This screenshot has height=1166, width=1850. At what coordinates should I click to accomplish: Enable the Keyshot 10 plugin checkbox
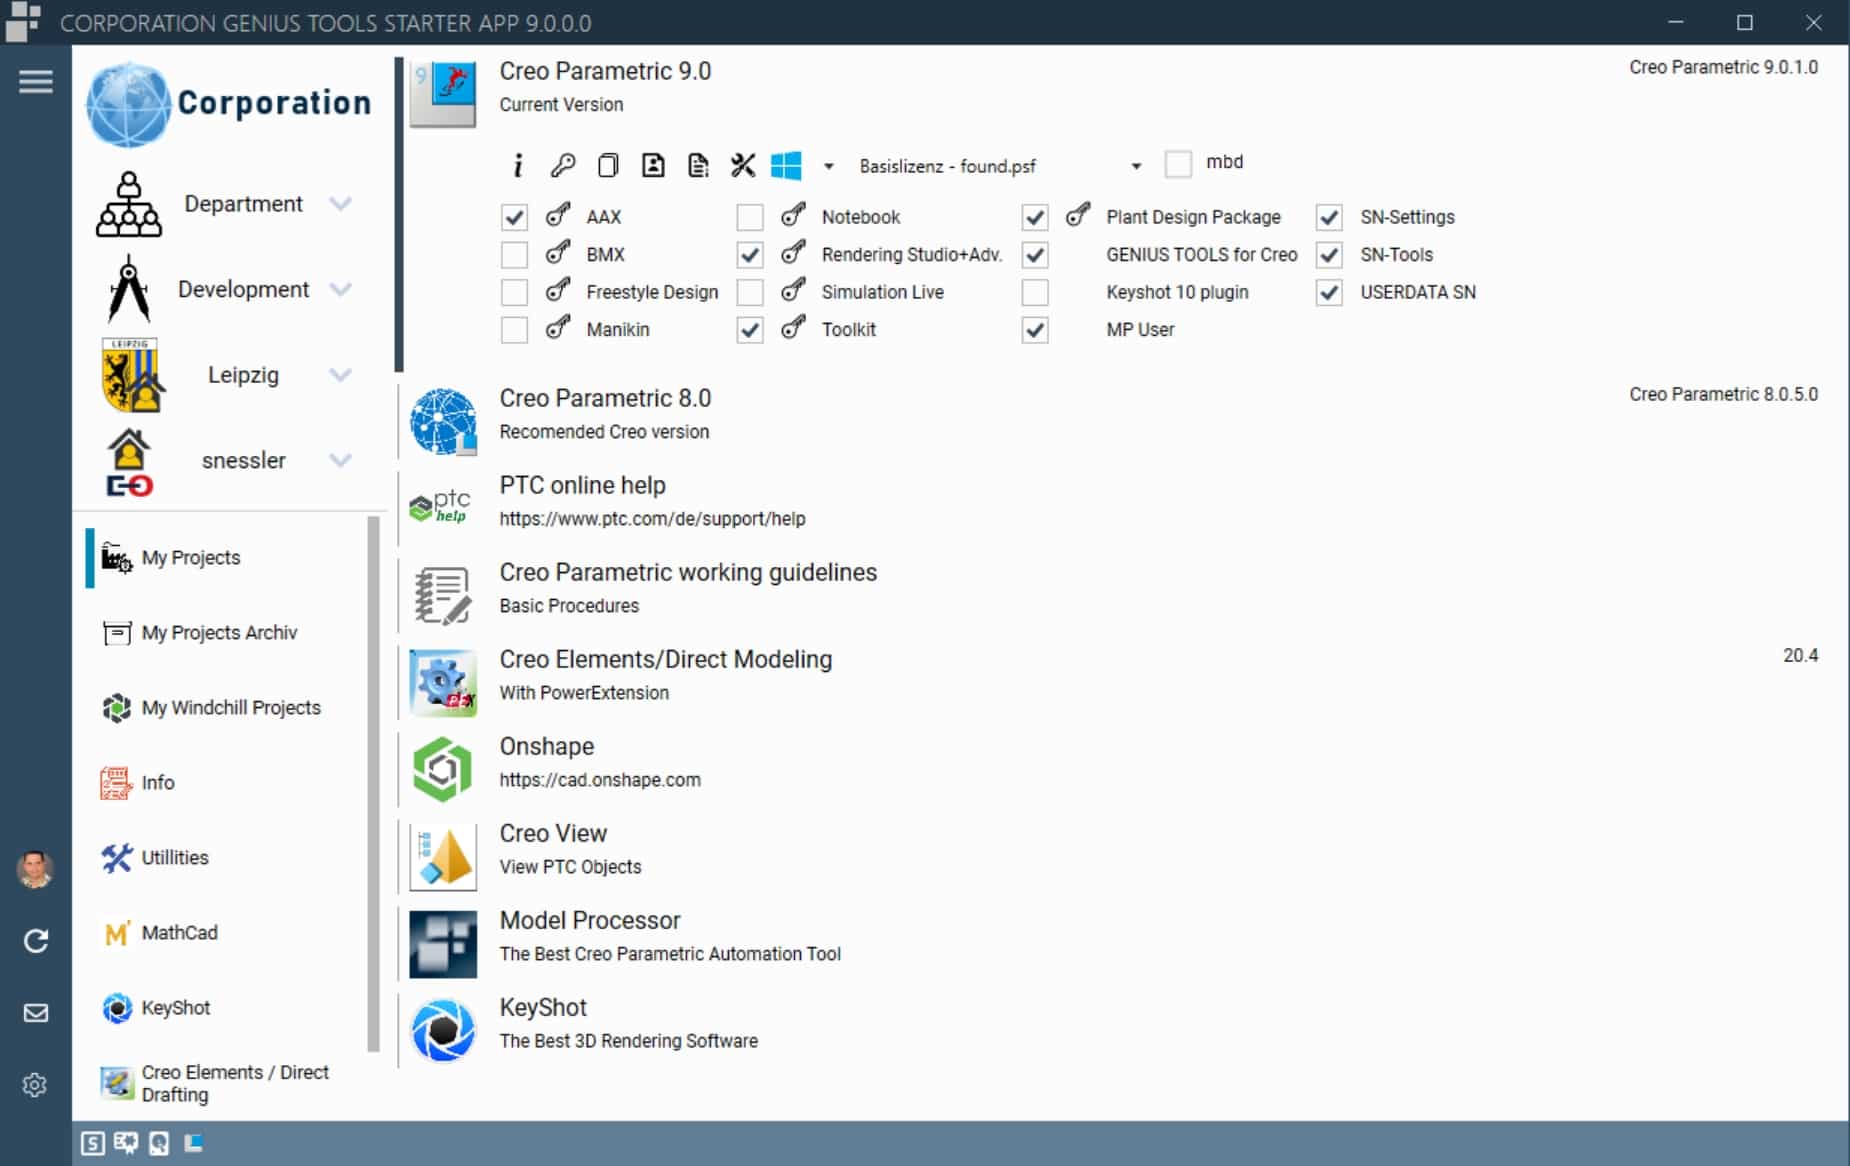[1035, 292]
